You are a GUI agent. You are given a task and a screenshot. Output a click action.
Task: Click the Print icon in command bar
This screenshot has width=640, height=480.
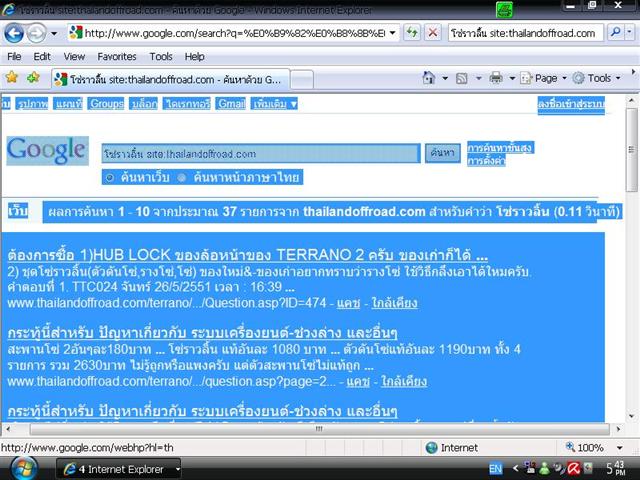tap(496, 78)
